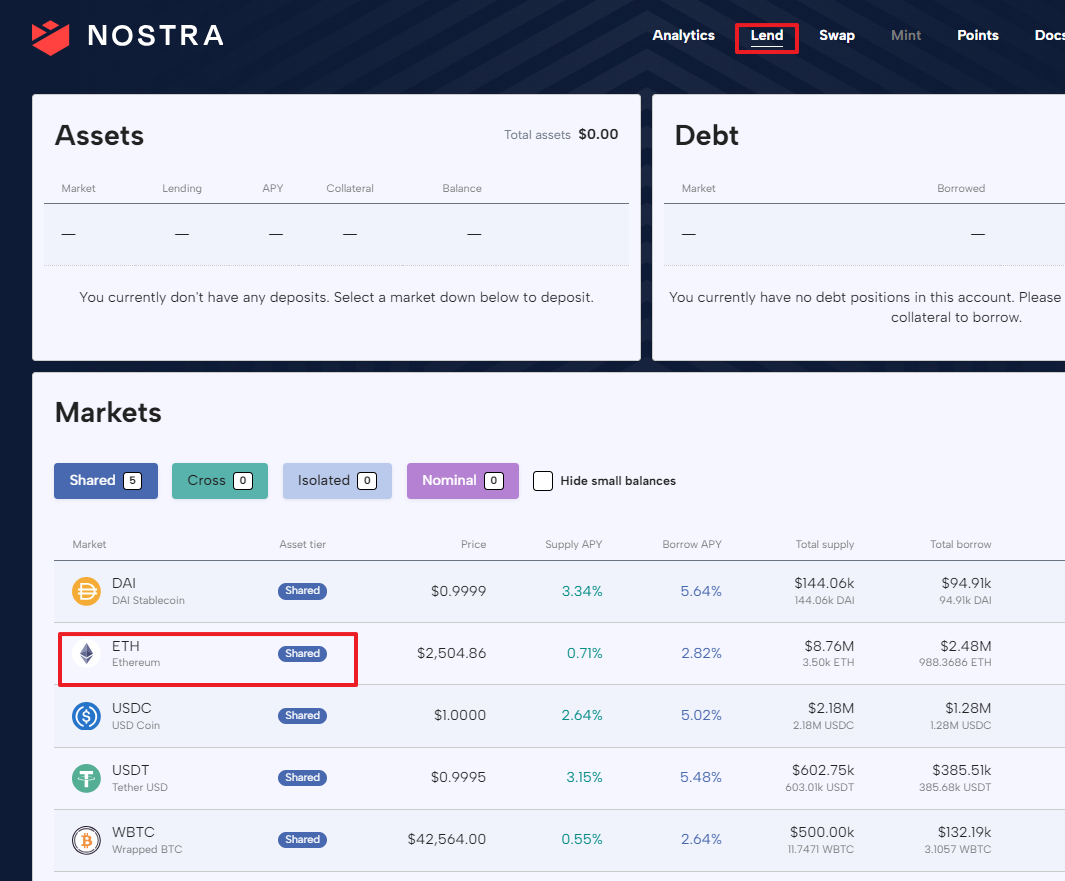Select the DAI Stablecoin market name
The width and height of the screenshot is (1065, 881).
pos(148,591)
